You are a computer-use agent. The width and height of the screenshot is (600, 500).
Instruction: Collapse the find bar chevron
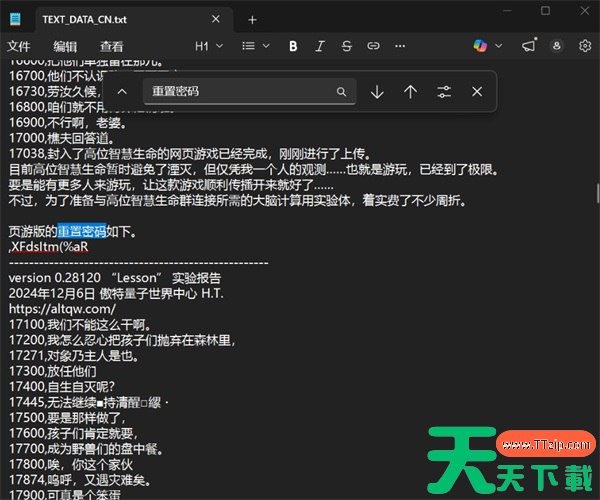(122, 92)
